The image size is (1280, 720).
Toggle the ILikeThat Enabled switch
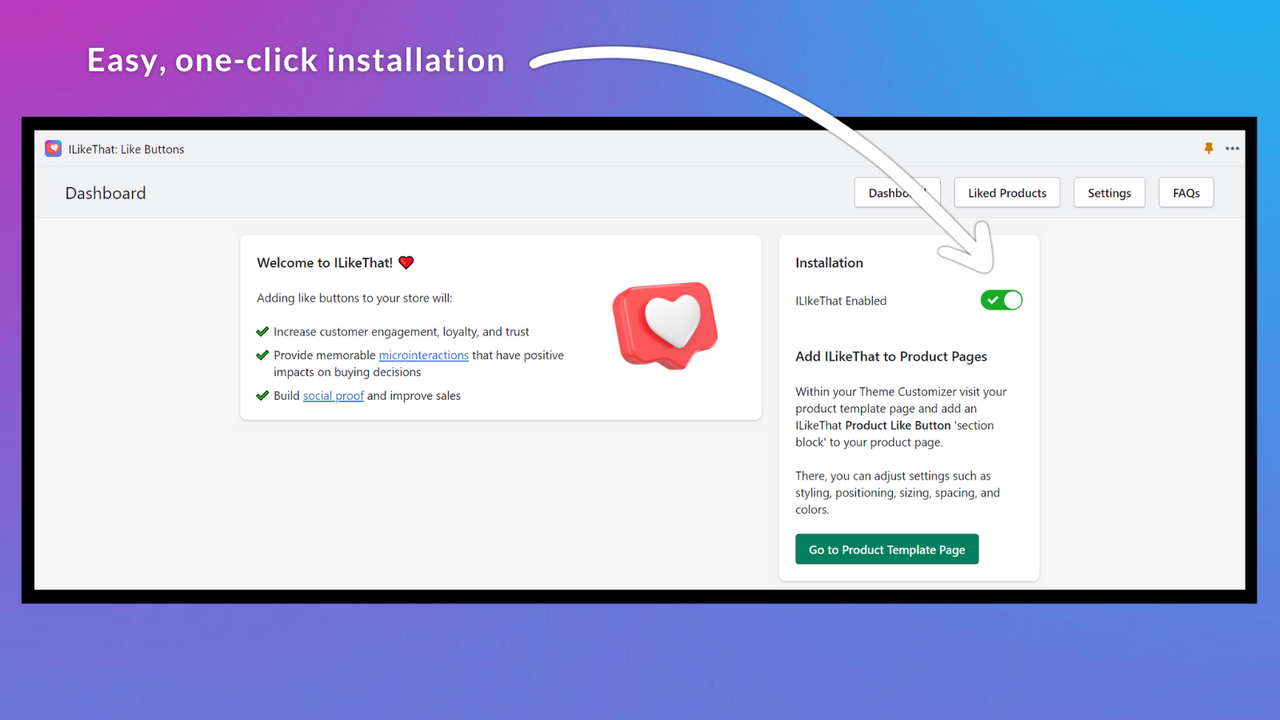coord(1001,300)
